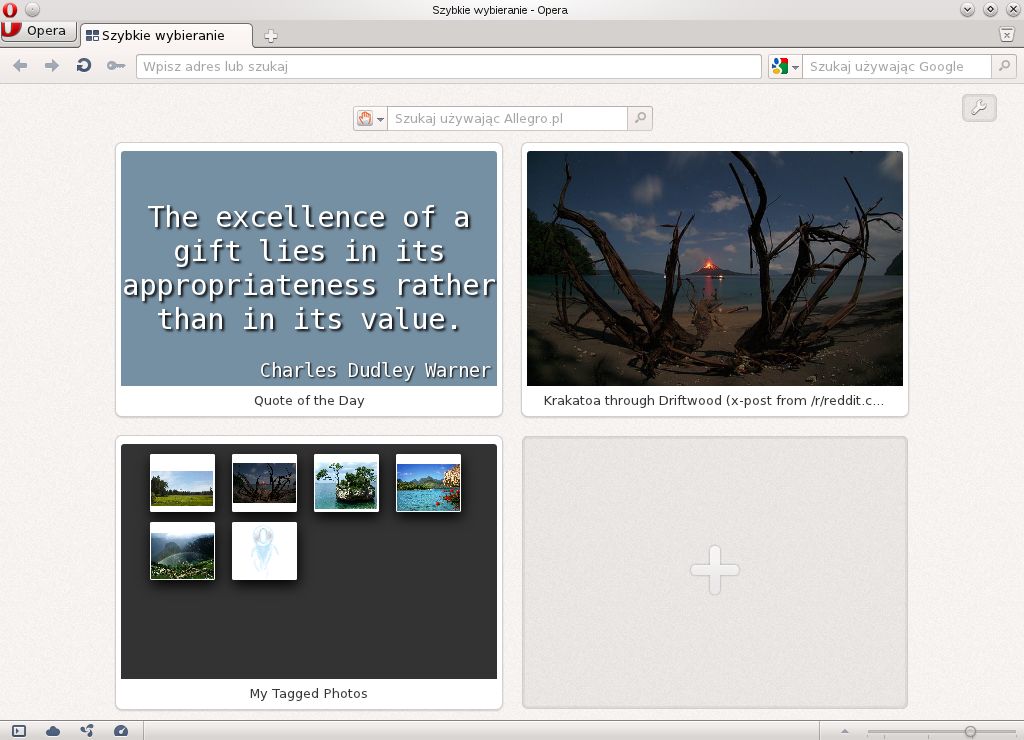Viewport: 1024px width, 740px height.
Task: Open the Opera Link cloud icon
Action: (53, 732)
